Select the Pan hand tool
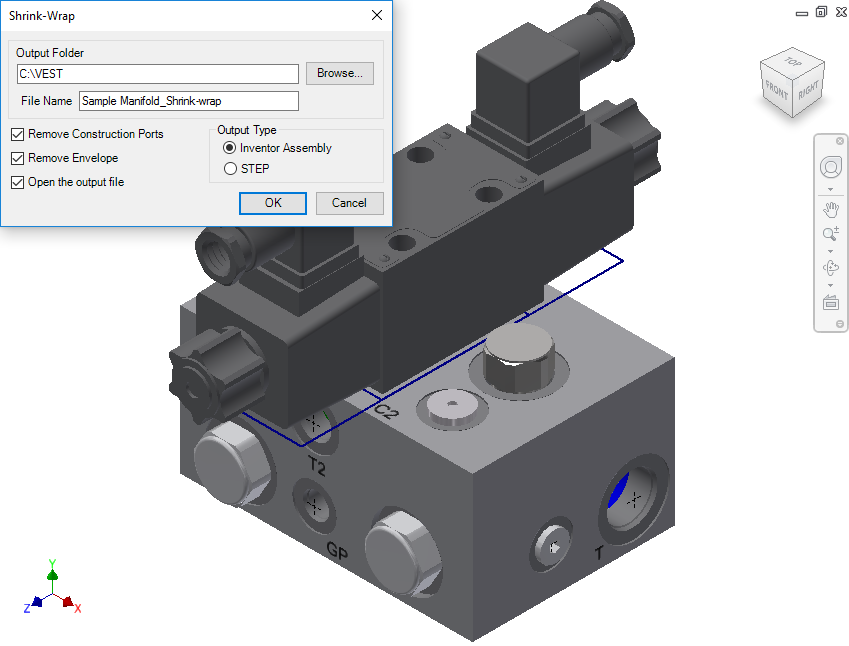Viewport: 849px width, 646px height. (830, 209)
